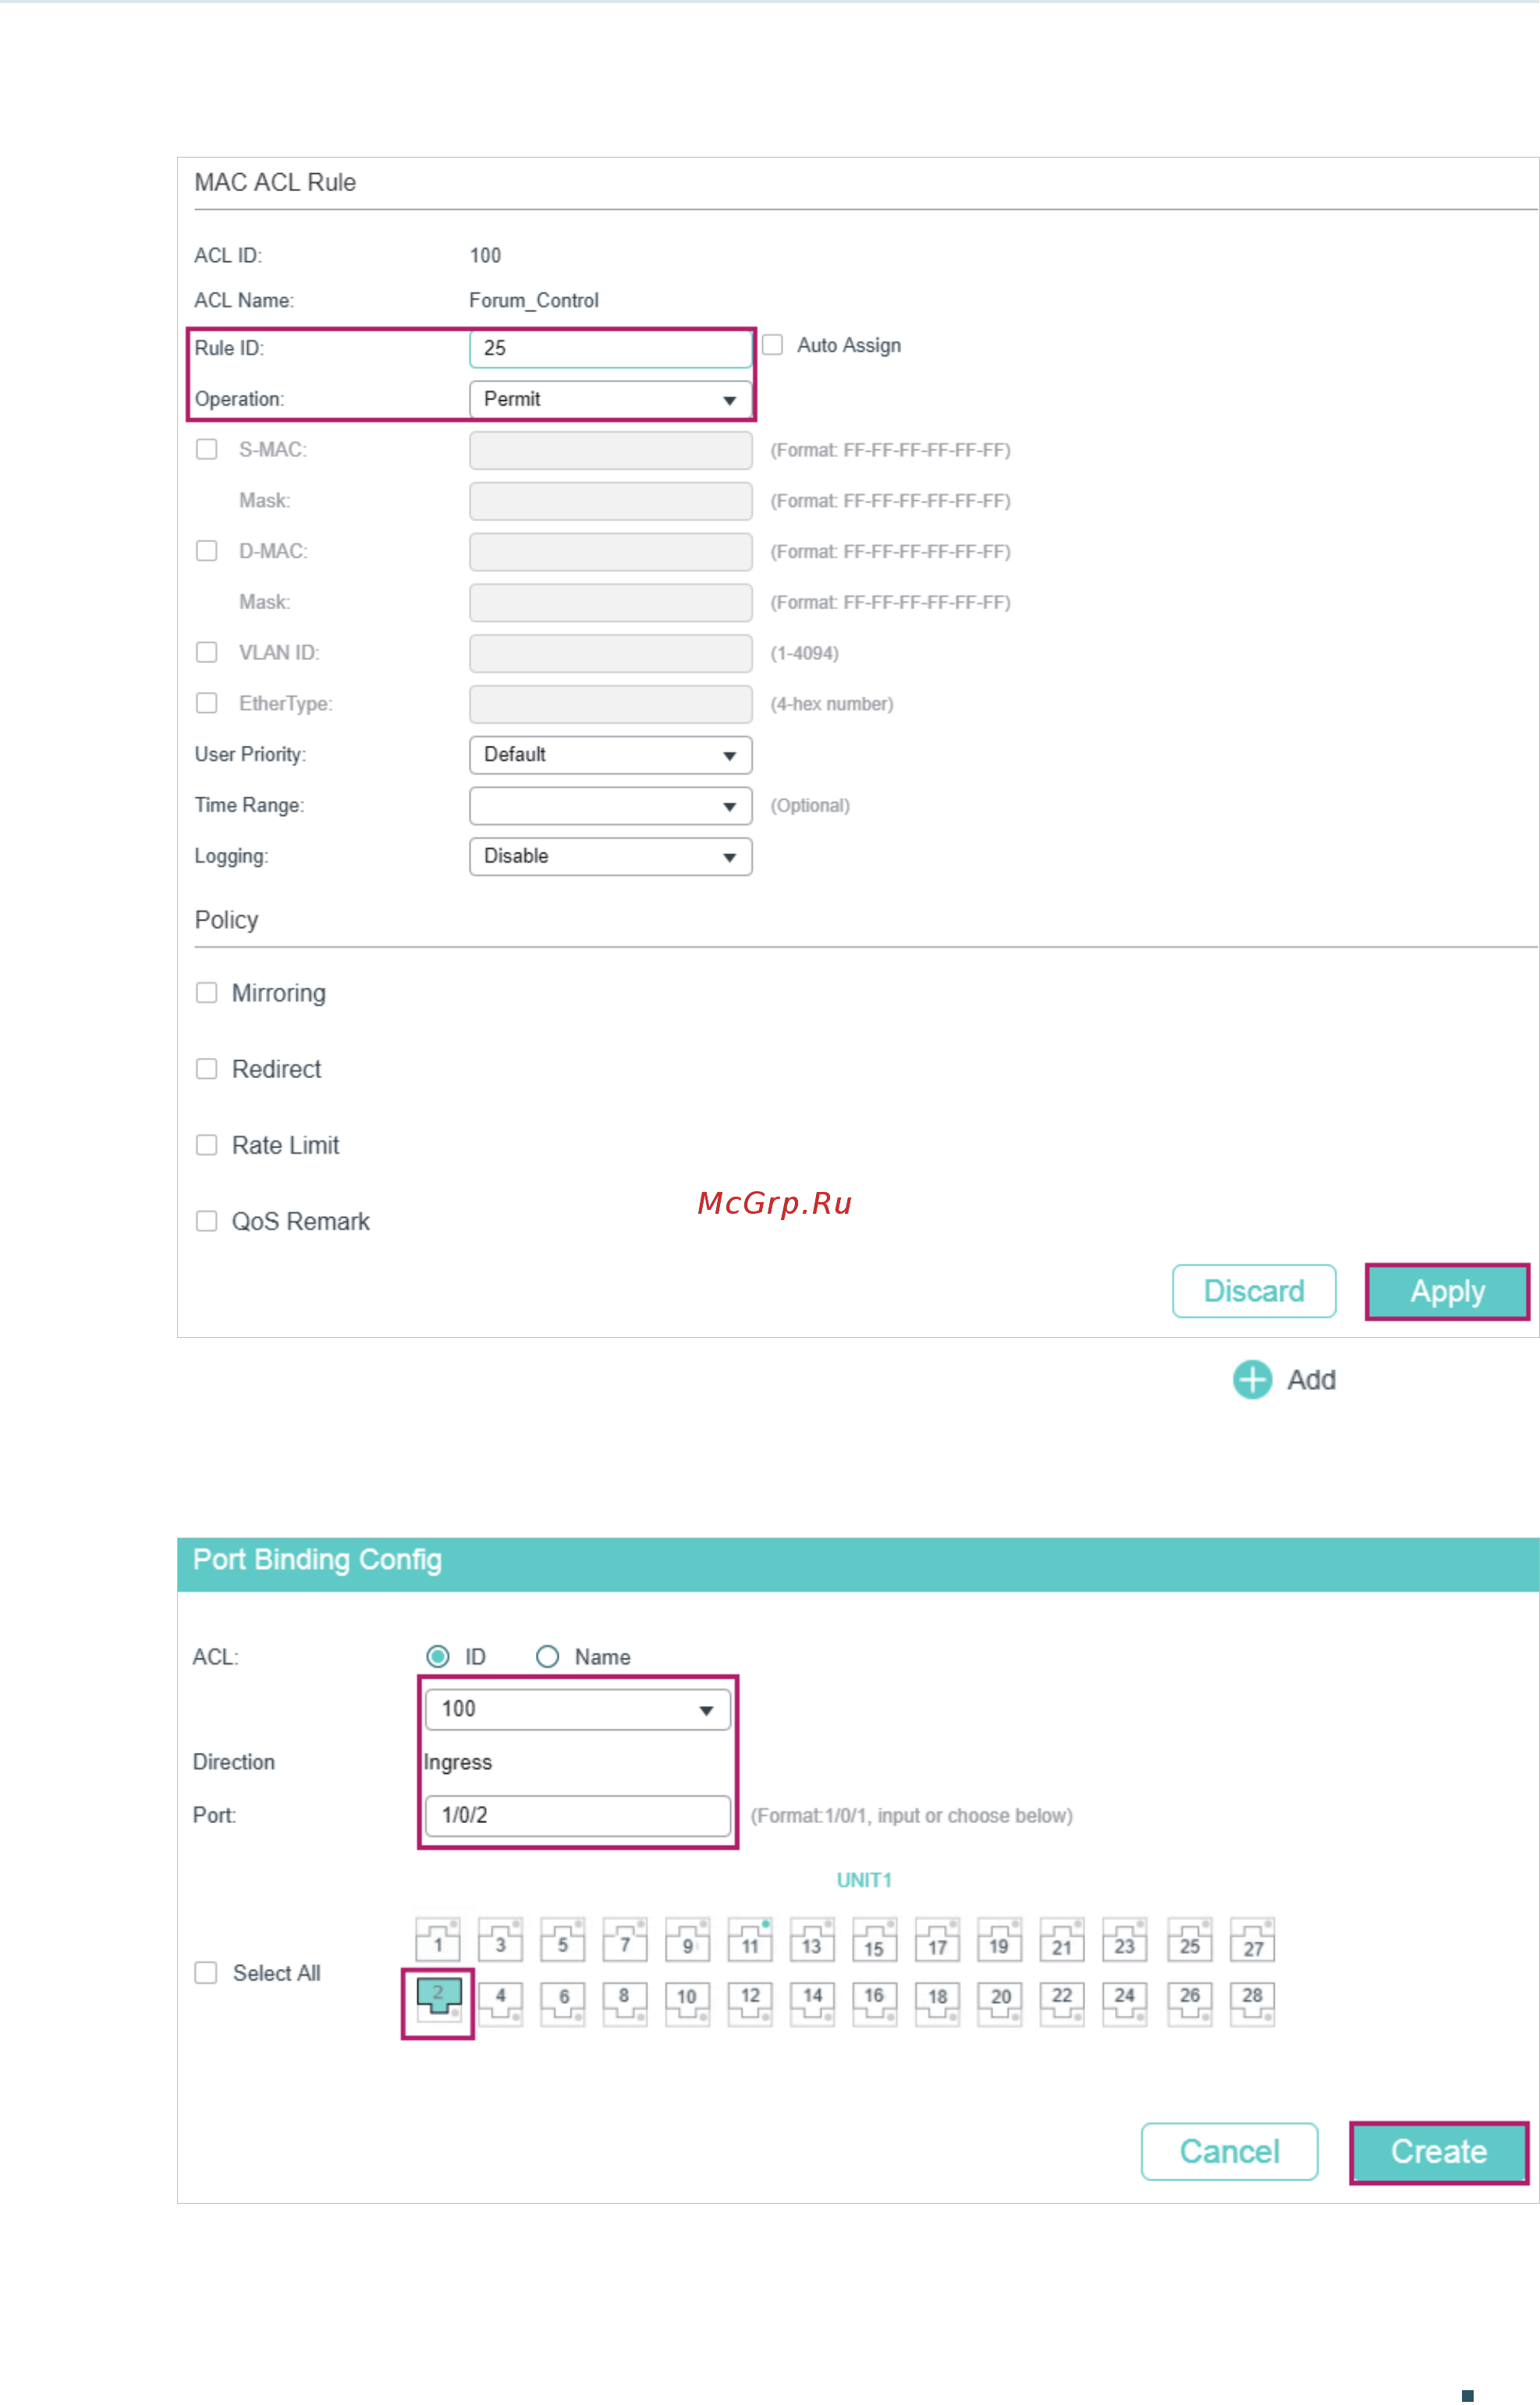This screenshot has height=2405, width=1540.
Task: Open the ACL ID 100 dropdown
Action: (578, 1710)
